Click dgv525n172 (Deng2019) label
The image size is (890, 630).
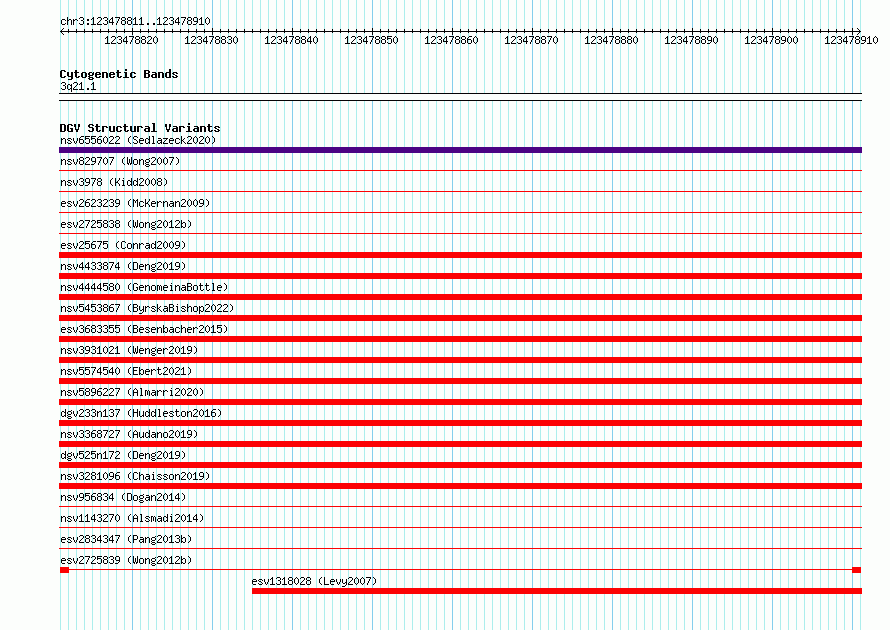point(123,455)
